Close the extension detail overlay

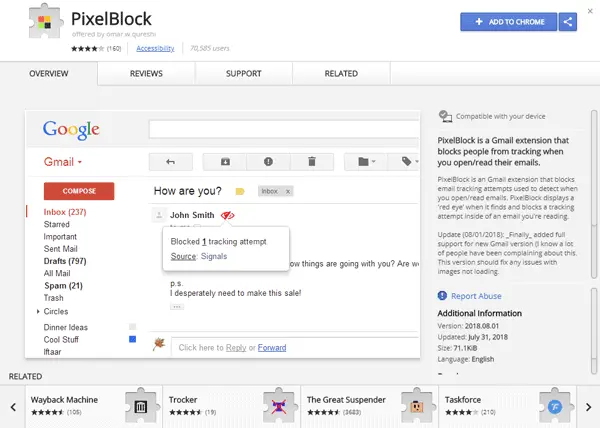[x=590, y=11]
